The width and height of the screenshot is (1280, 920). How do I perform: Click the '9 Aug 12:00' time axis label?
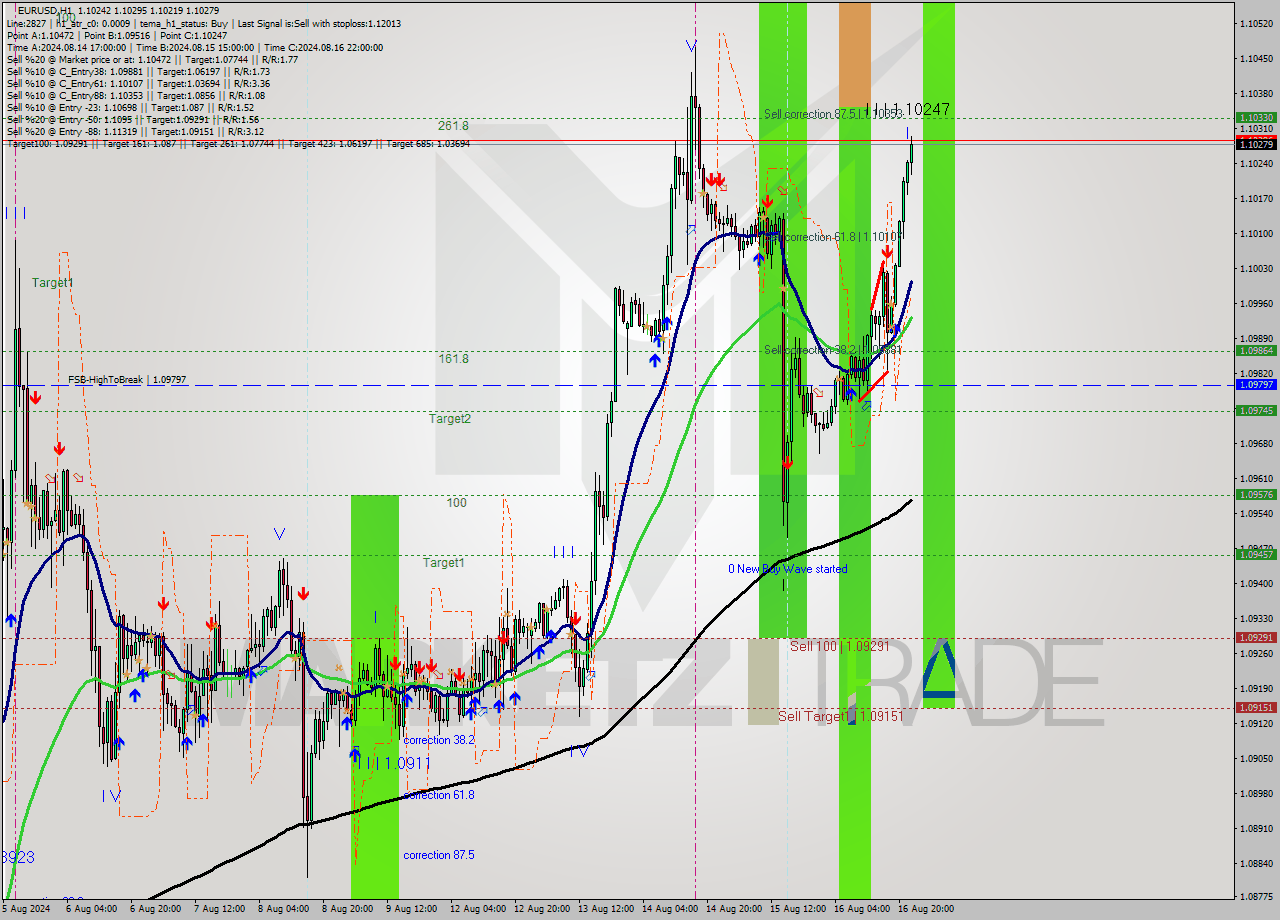coord(411,909)
